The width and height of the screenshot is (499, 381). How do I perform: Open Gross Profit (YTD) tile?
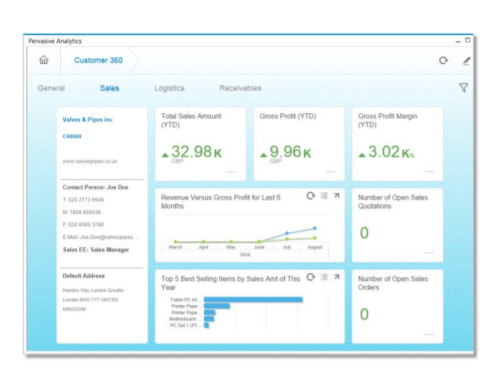pyautogui.click(x=299, y=144)
